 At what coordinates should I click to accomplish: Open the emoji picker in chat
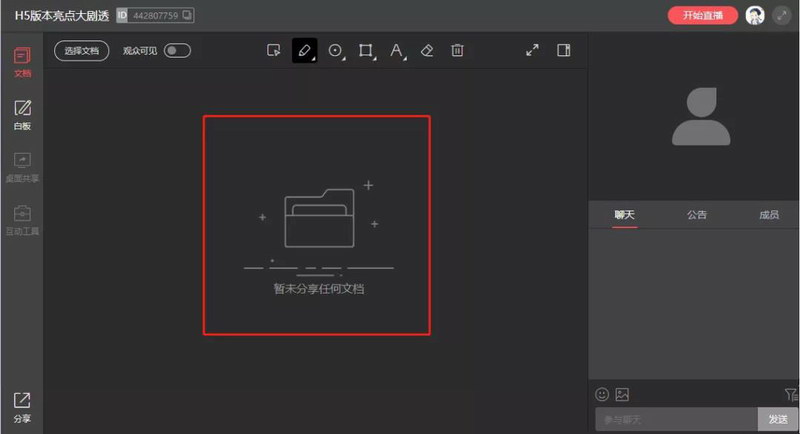pos(602,395)
